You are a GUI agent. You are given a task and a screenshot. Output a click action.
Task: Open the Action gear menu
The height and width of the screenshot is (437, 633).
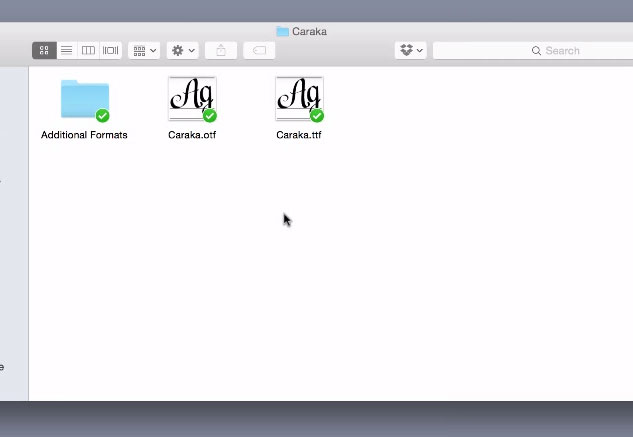[182, 50]
